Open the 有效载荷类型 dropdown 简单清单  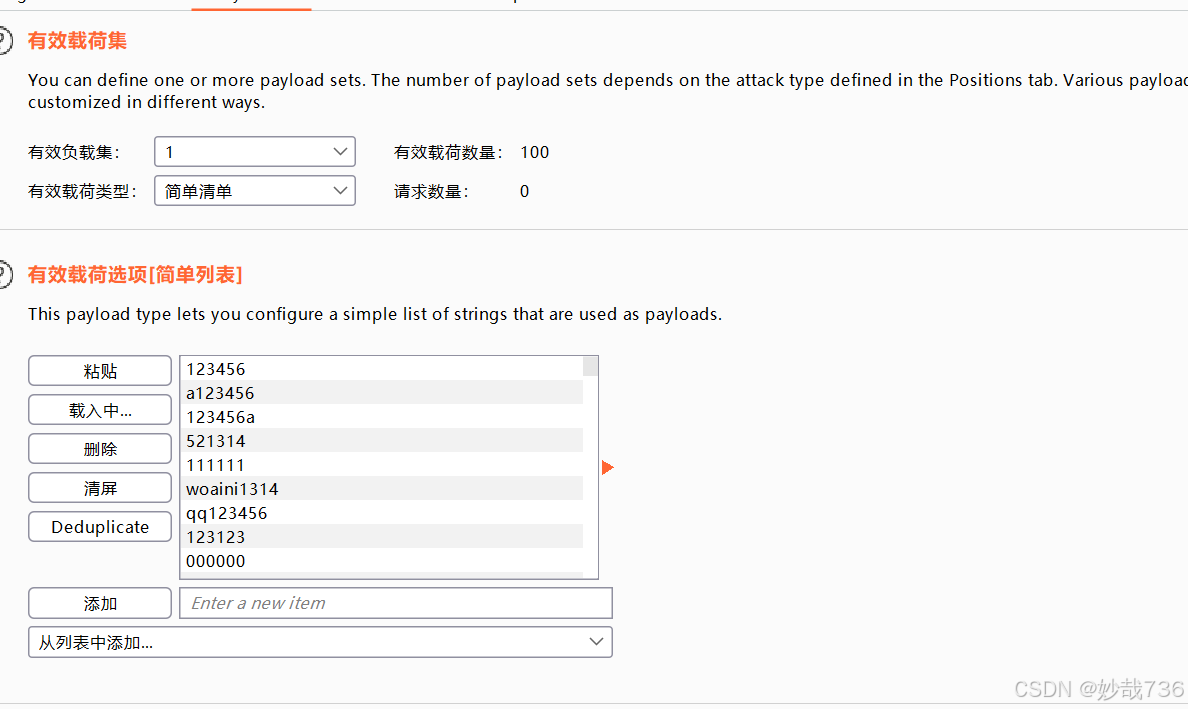coord(255,191)
